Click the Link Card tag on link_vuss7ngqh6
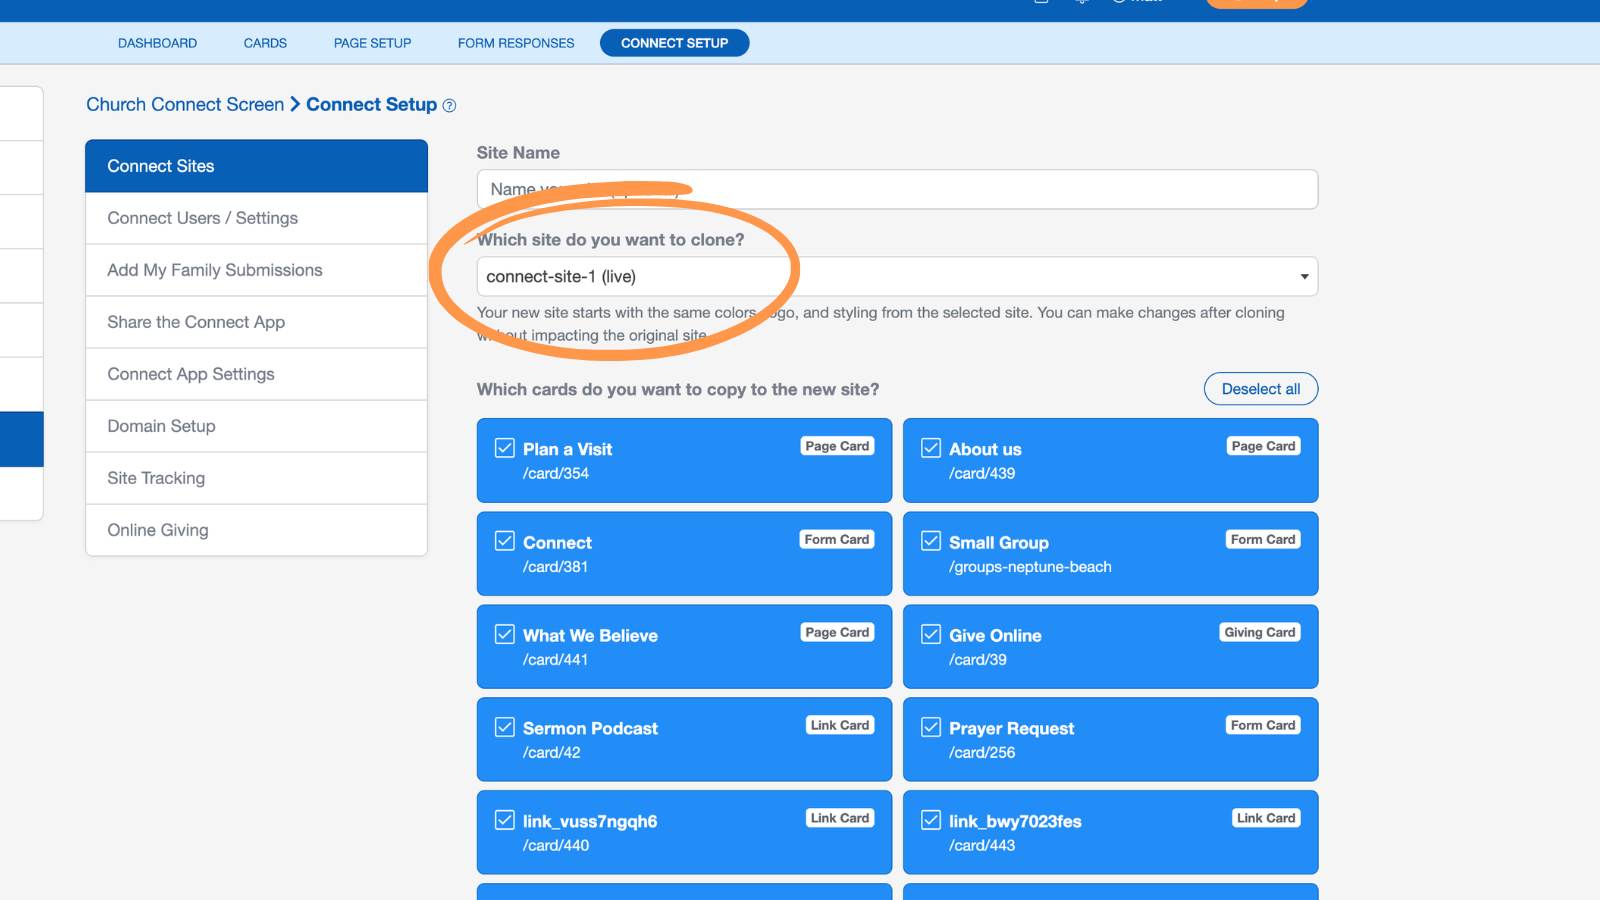 tap(840, 818)
